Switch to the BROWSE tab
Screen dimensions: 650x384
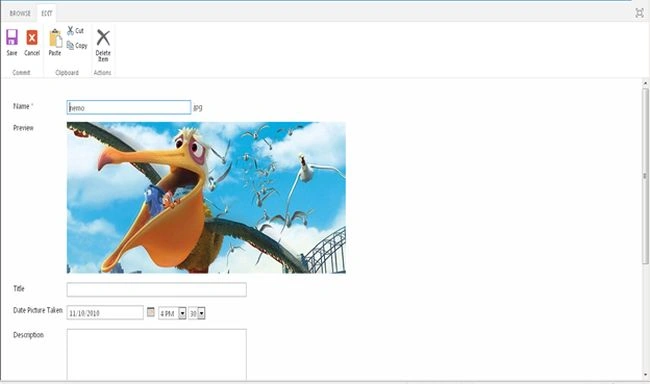click(20, 13)
